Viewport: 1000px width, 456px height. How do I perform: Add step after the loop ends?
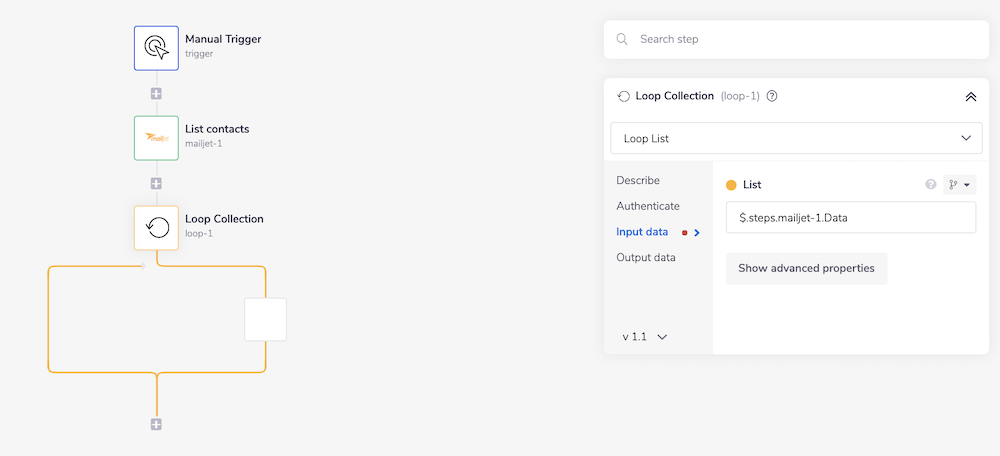pyautogui.click(x=156, y=424)
